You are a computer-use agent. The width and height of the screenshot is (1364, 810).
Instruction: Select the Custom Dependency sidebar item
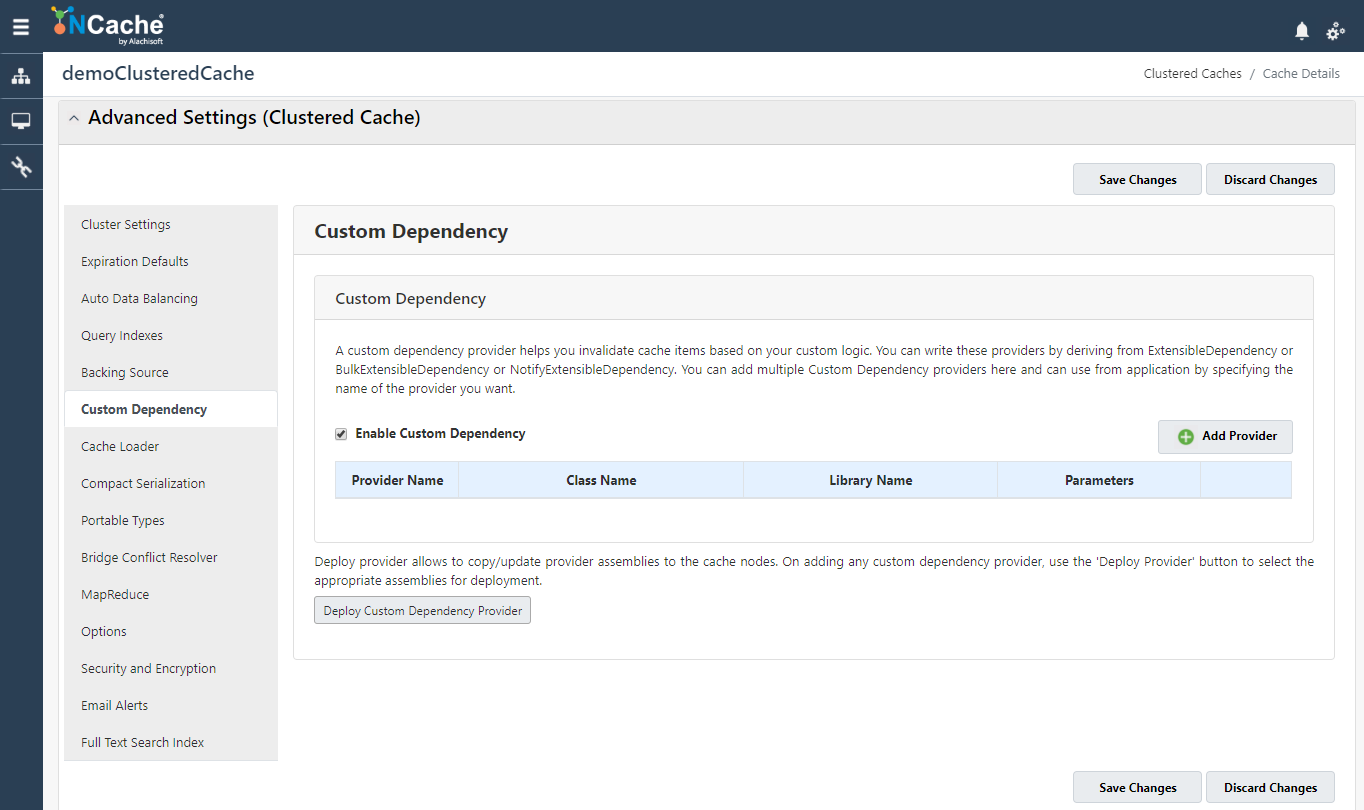[x=171, y=409]
